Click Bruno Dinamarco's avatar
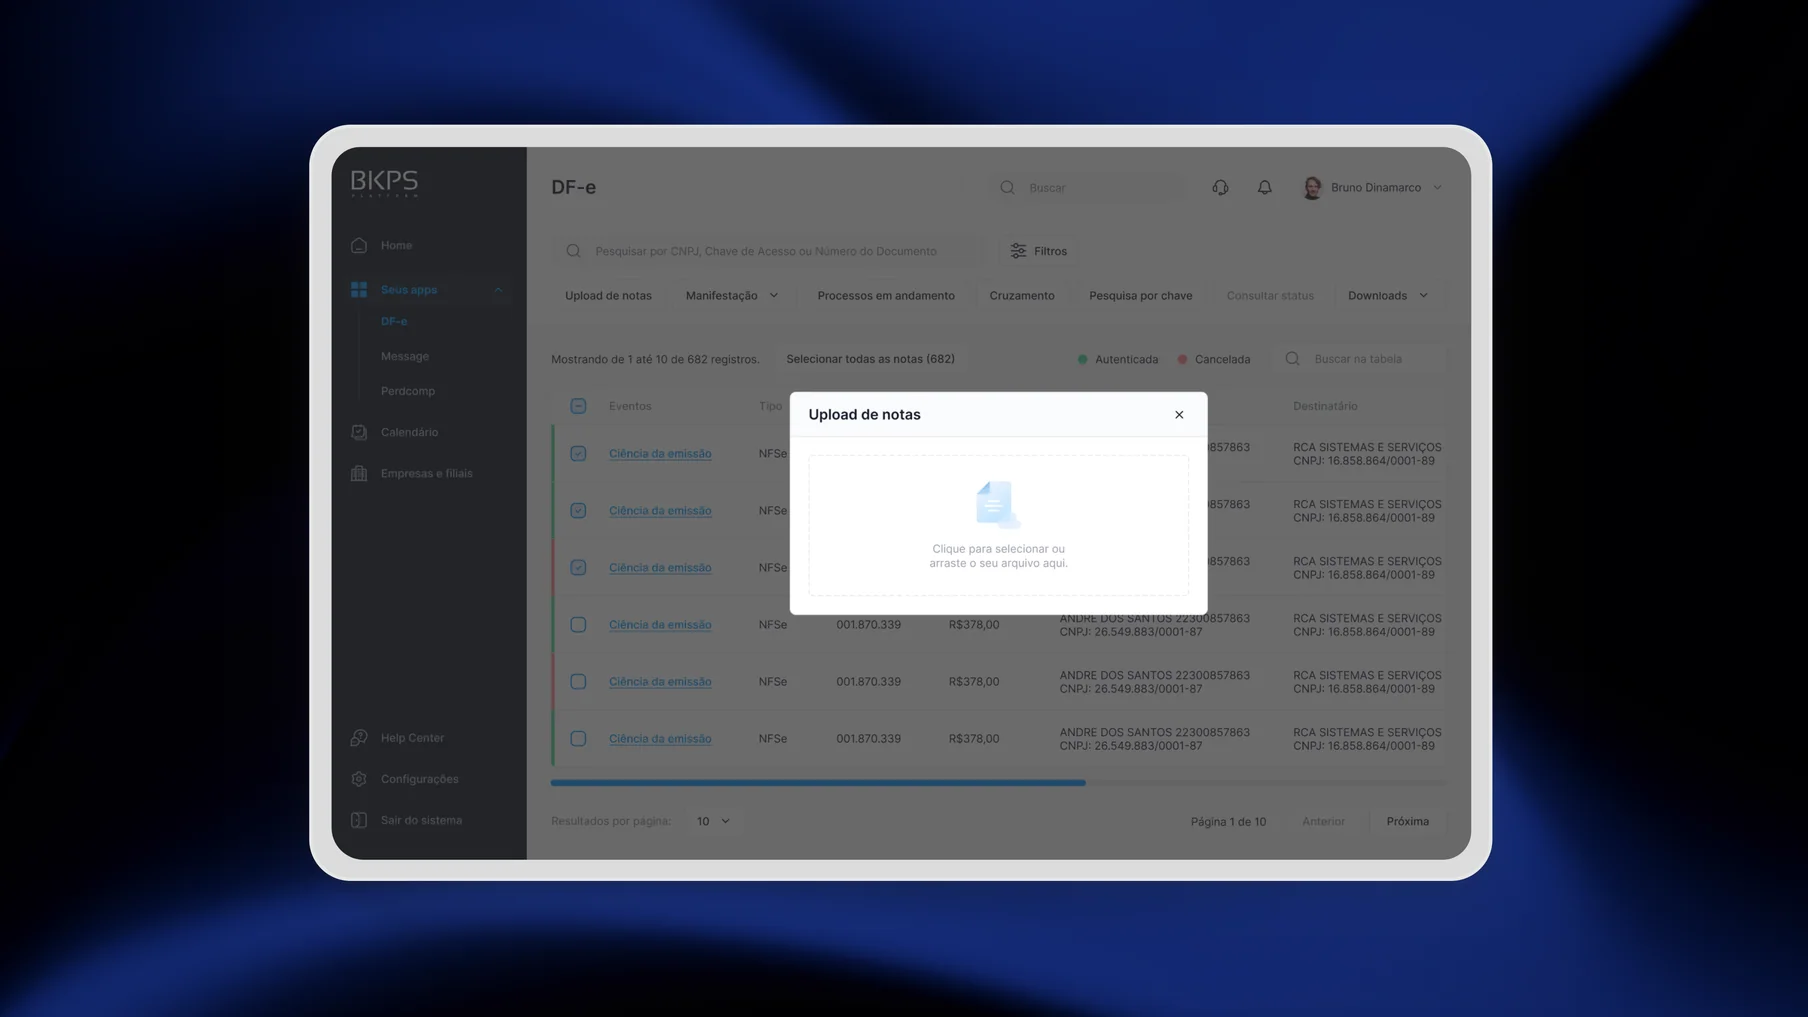This screenshot has width=1808, height=1017. (1312, 187)
